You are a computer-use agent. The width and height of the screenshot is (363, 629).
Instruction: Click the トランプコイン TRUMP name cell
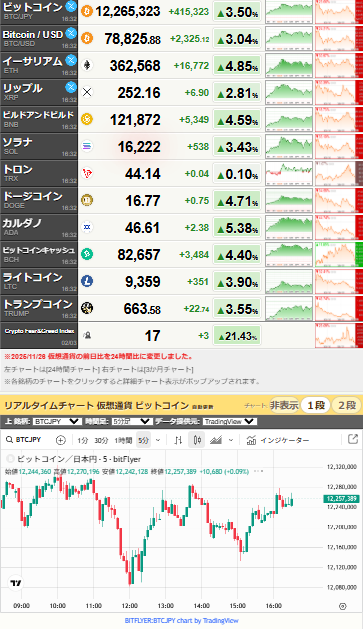point(39,308)
